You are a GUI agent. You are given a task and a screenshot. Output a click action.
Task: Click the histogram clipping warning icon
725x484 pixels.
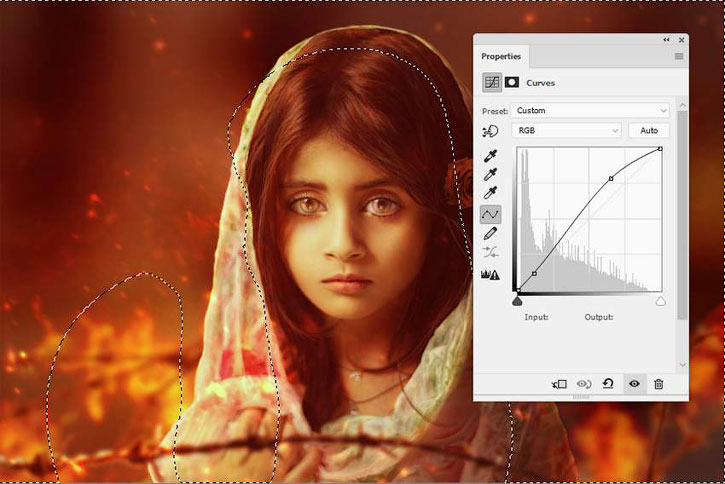(491, 275)
